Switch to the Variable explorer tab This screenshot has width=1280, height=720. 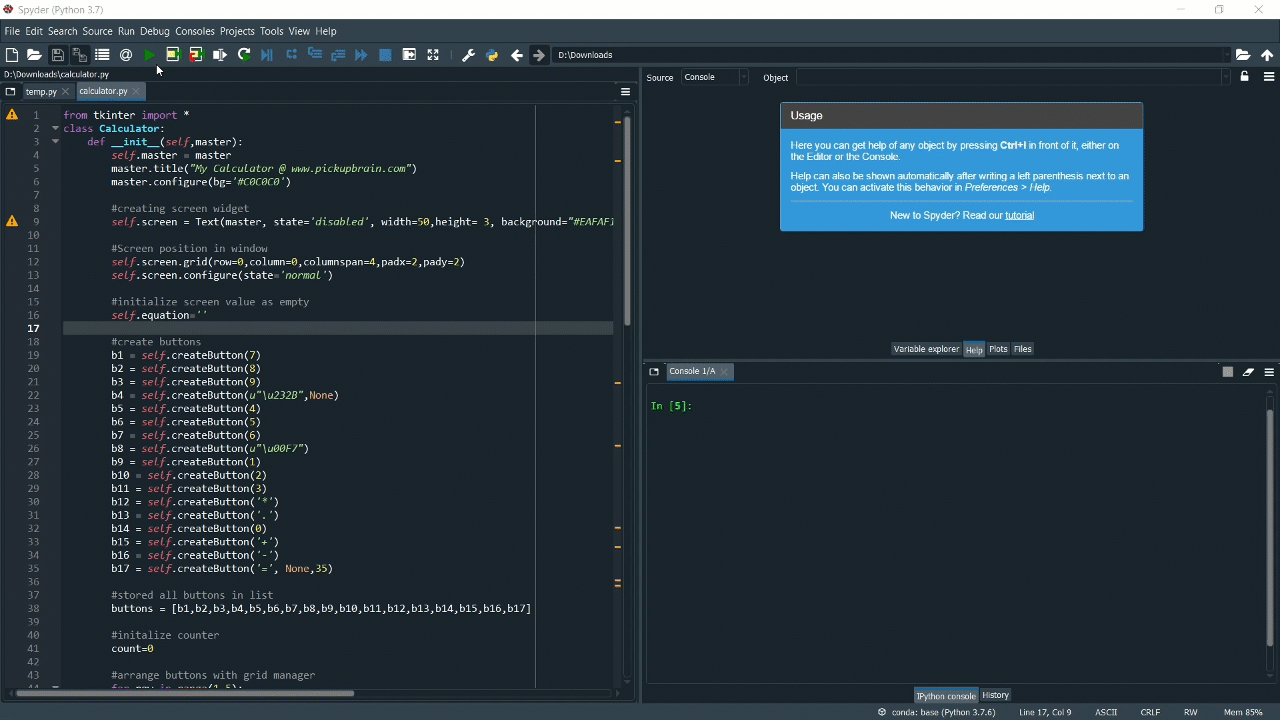pyautogui.click(x=926, y=349)
